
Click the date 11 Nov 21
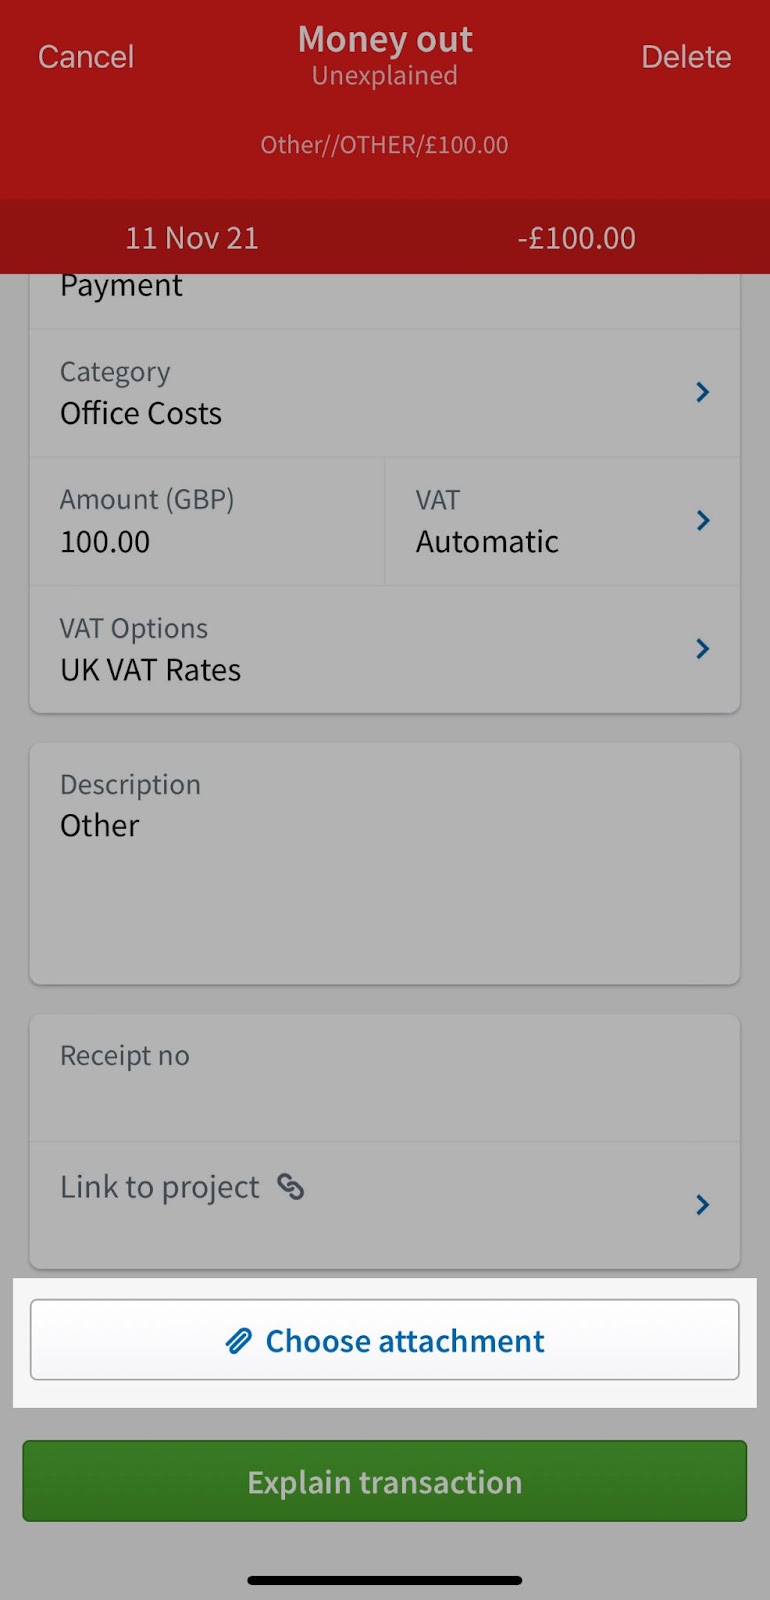[192, 237]
